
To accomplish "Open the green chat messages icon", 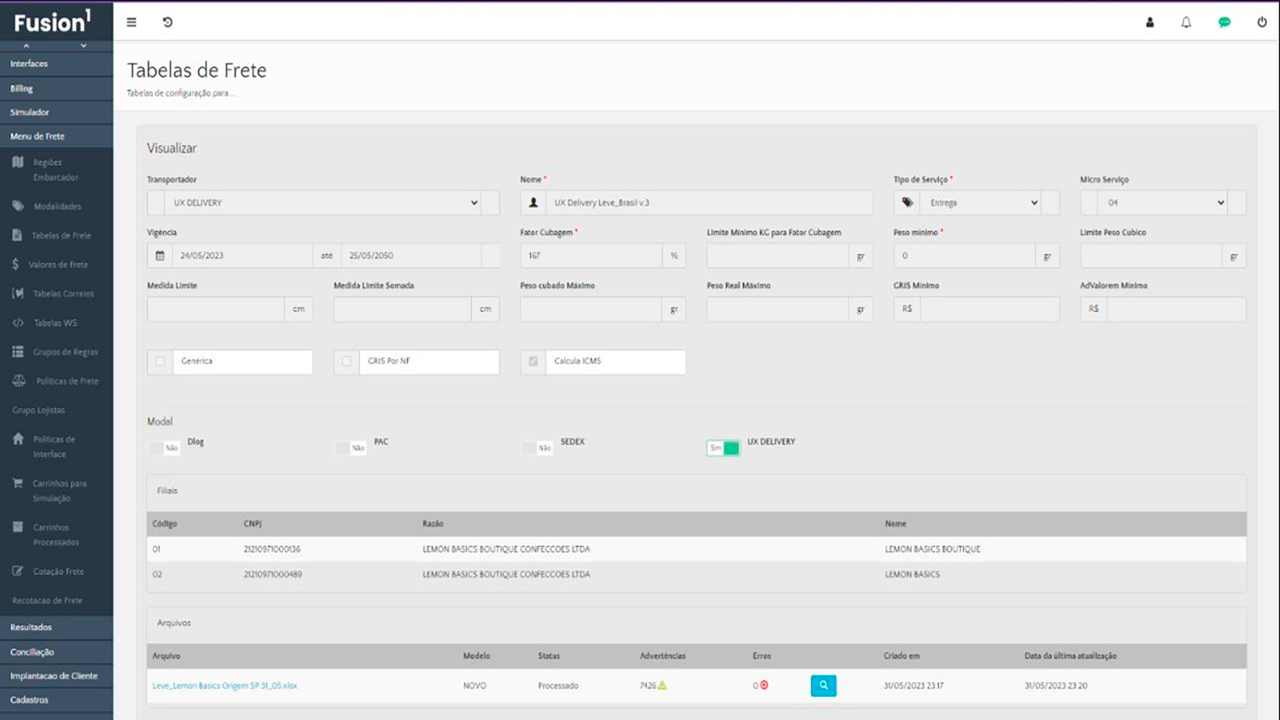I will [x=1224, y=22].
